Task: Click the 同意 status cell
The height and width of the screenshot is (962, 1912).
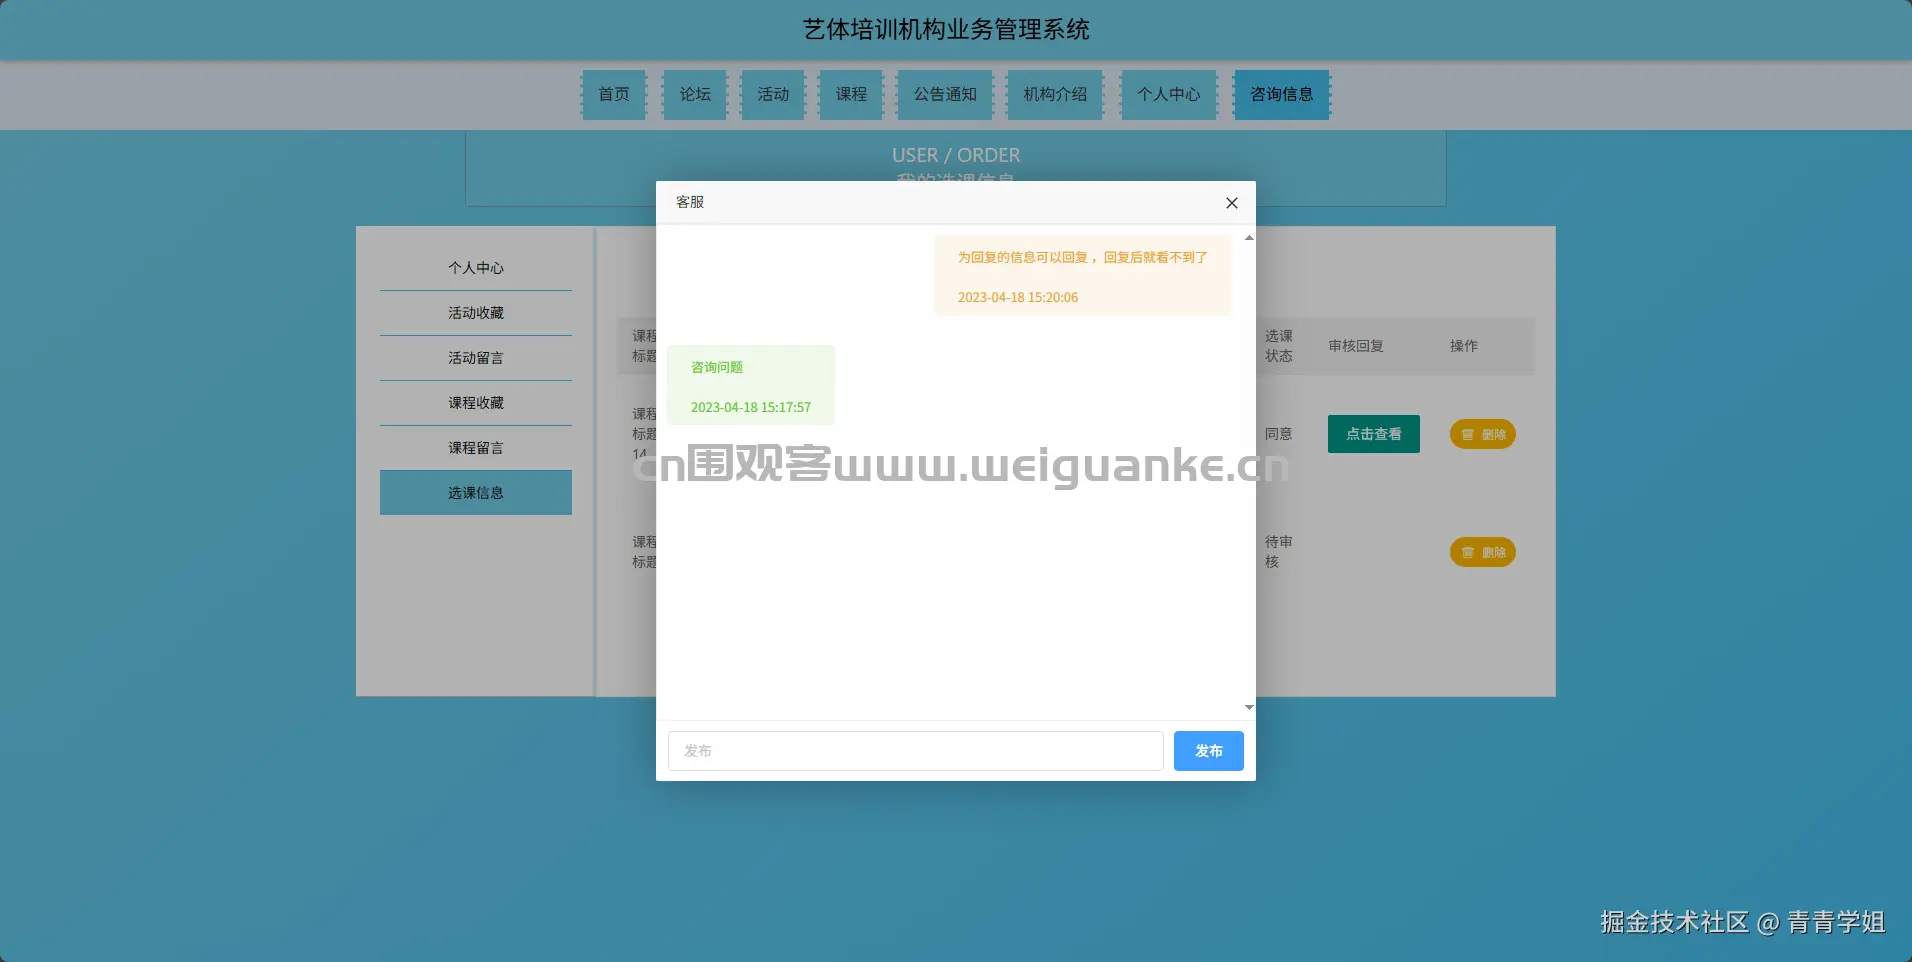Action: 1279,434
